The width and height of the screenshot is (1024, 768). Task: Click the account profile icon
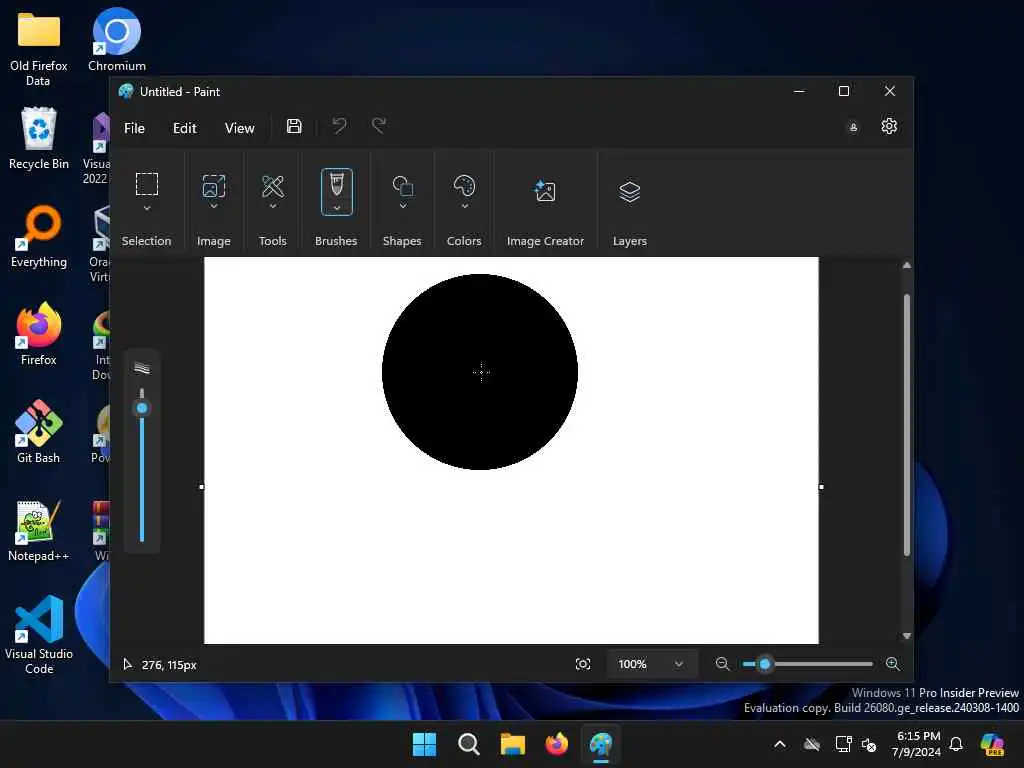click(x=853, y=128)
